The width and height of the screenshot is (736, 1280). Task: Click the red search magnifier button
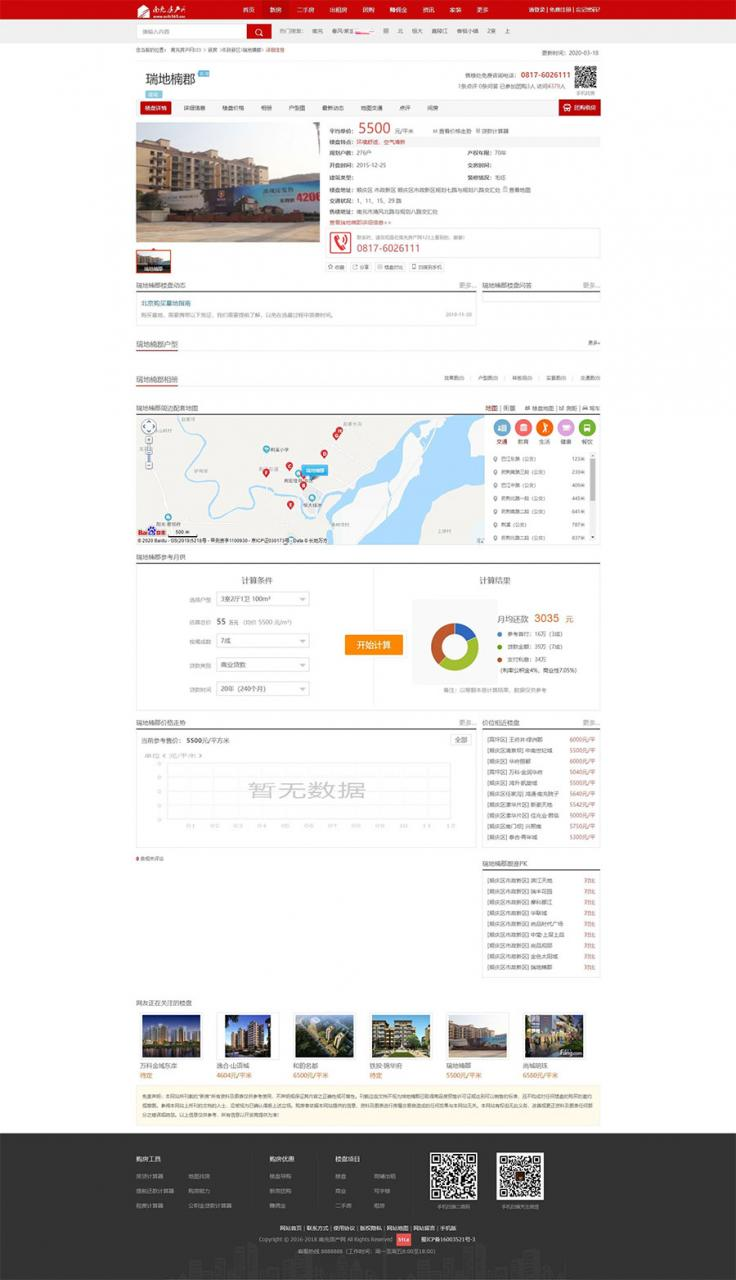258,32
